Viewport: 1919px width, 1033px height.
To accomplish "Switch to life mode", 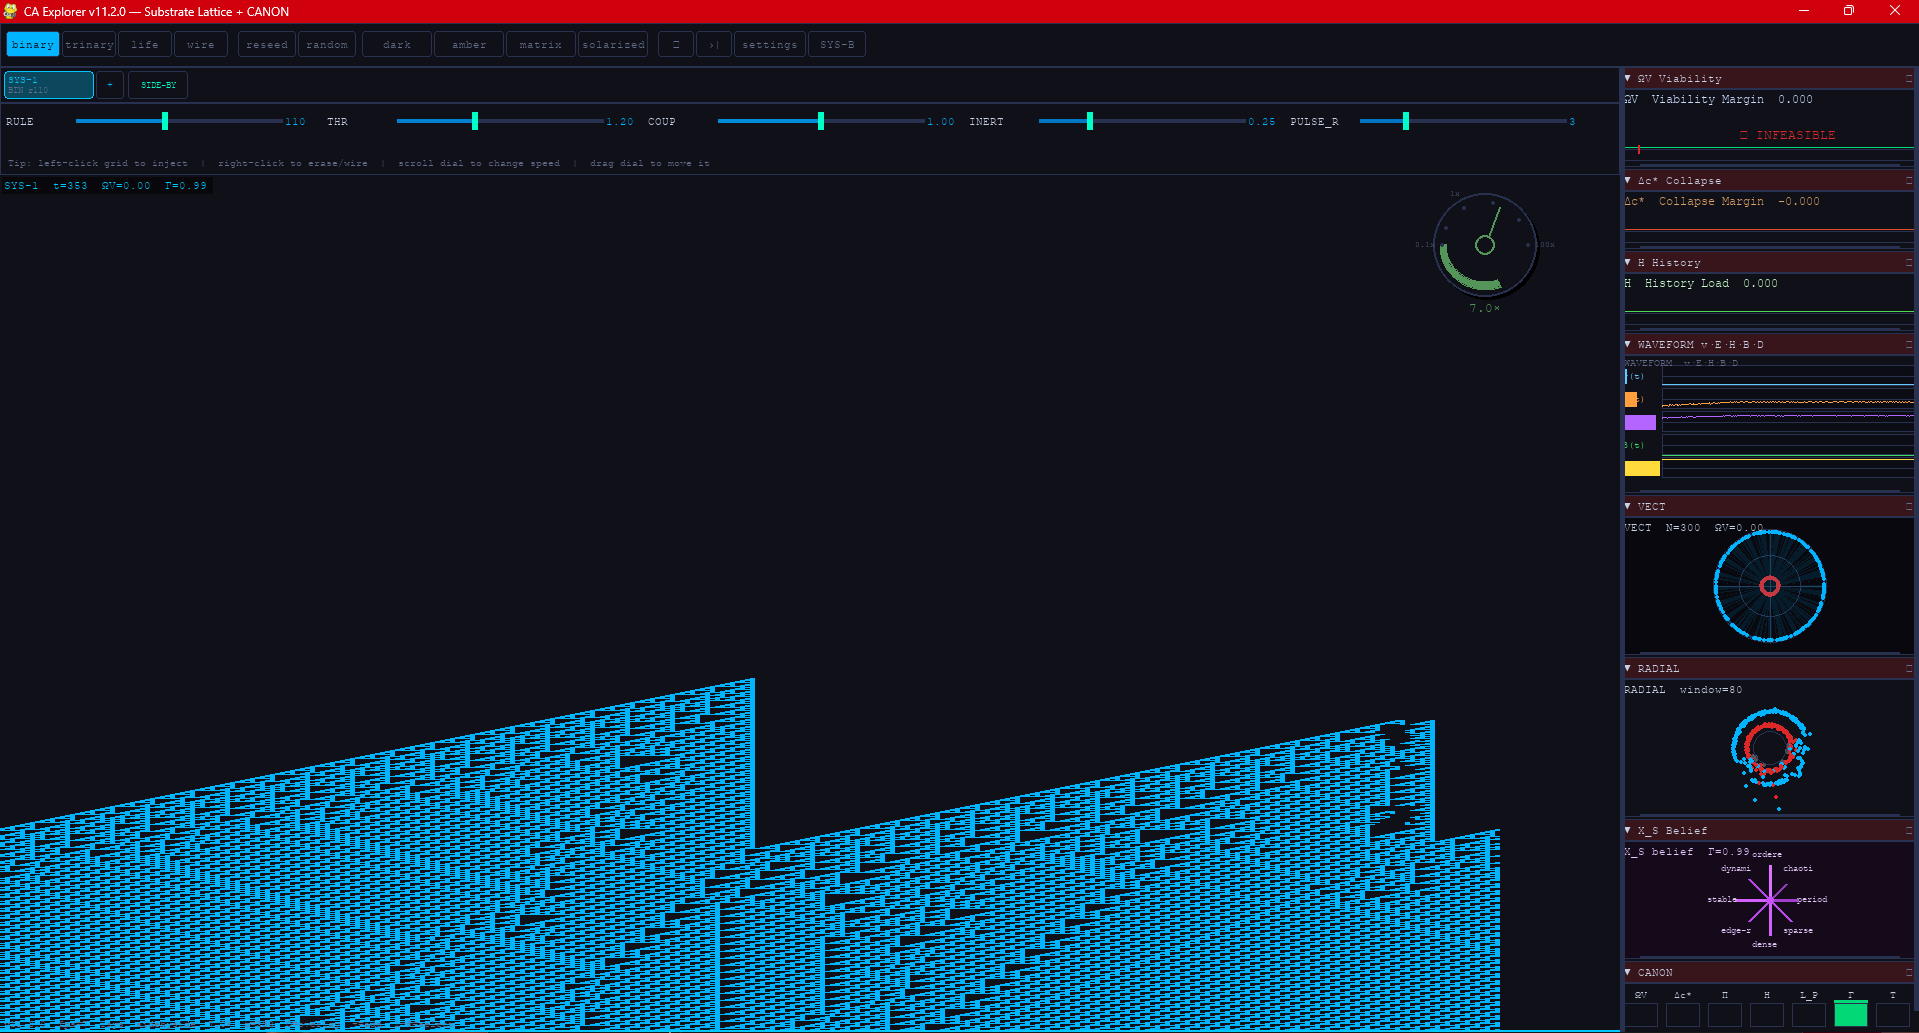I will point(145,45).
